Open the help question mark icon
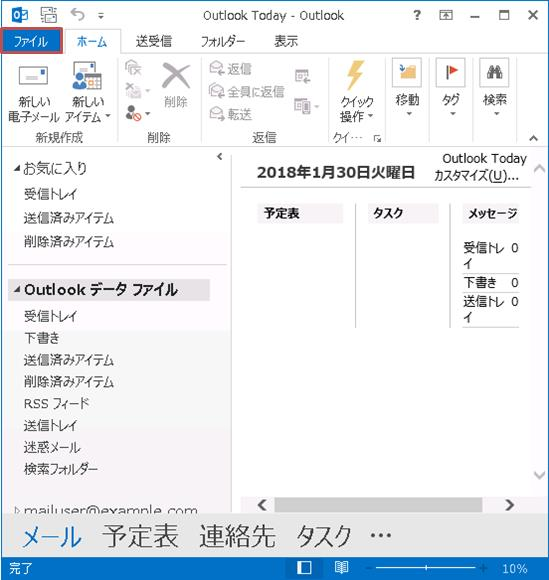Screen dimensions: 549x580 coord(417,15)
